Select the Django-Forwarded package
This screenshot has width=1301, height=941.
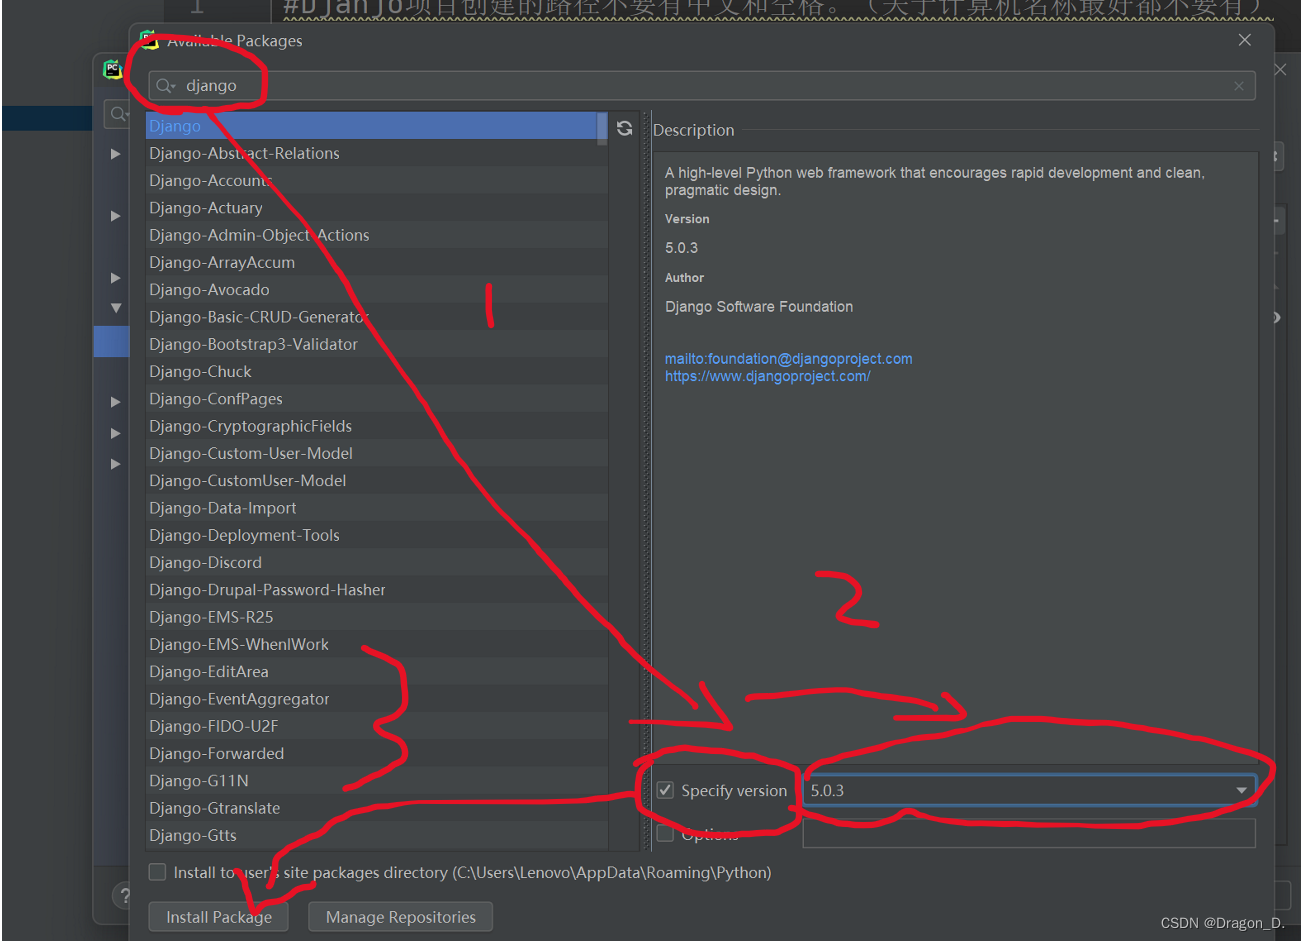pyautogui.click(x=377, y=754)
